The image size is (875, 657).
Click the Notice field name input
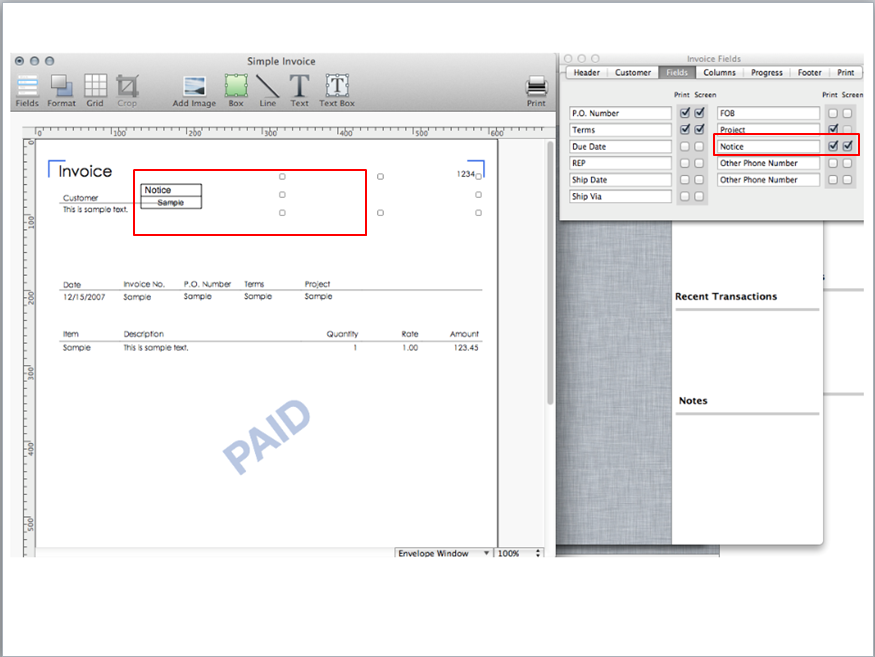[768, 147]
